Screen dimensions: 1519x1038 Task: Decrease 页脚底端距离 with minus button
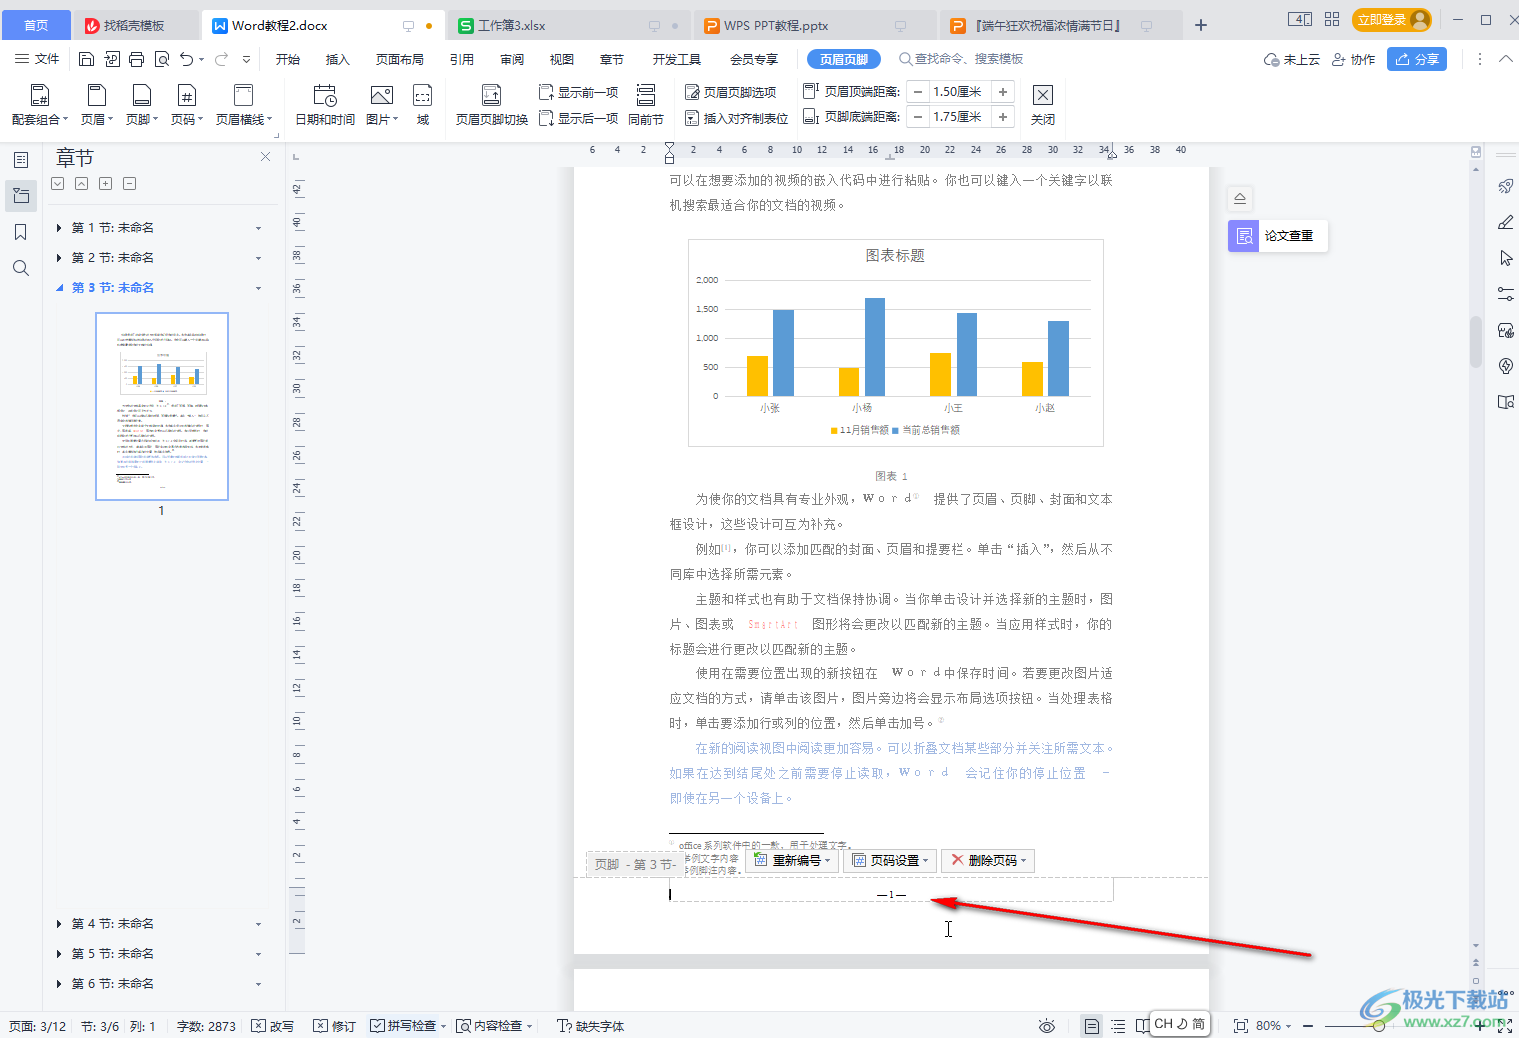coord(918,117)
